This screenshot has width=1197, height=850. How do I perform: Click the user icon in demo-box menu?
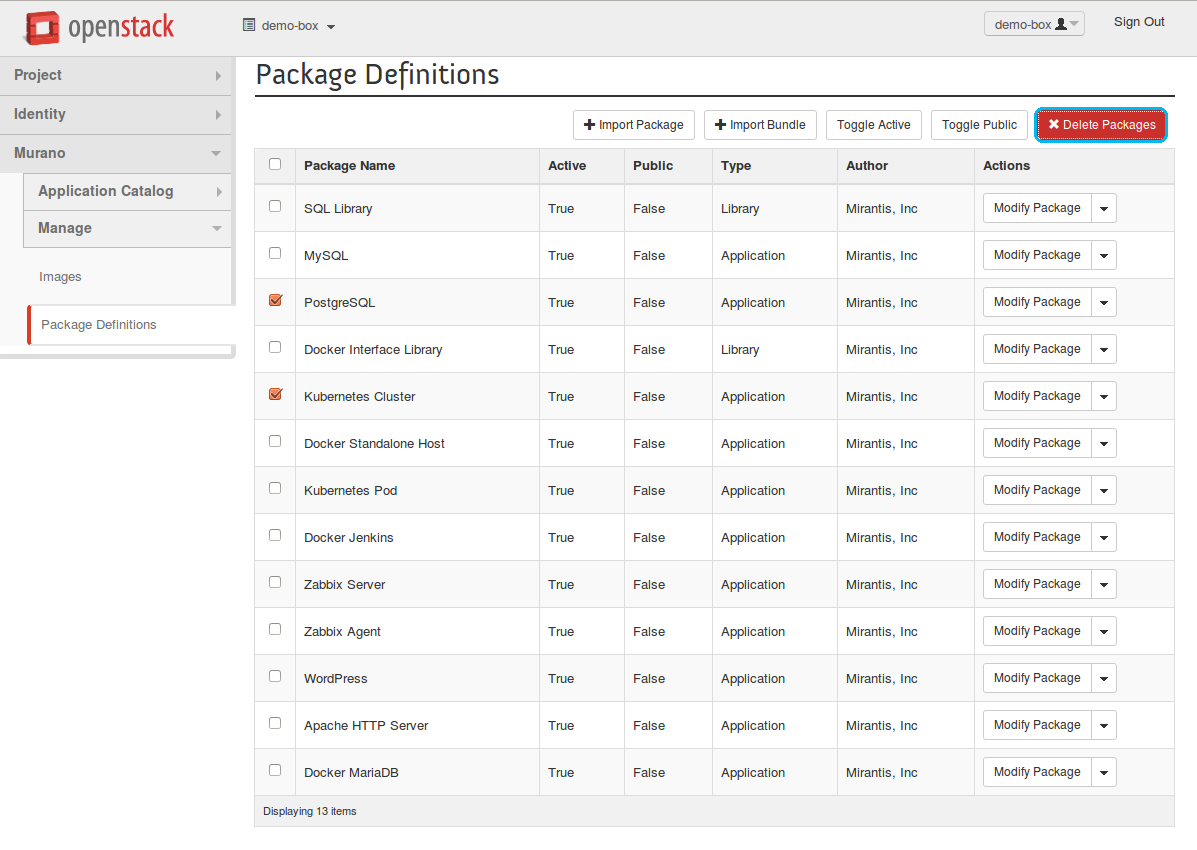pos(1061,25)
